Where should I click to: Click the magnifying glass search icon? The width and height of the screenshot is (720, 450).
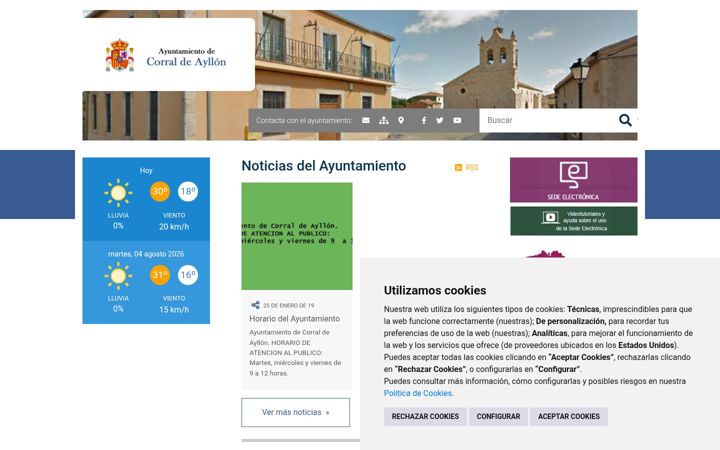[625, 120]
